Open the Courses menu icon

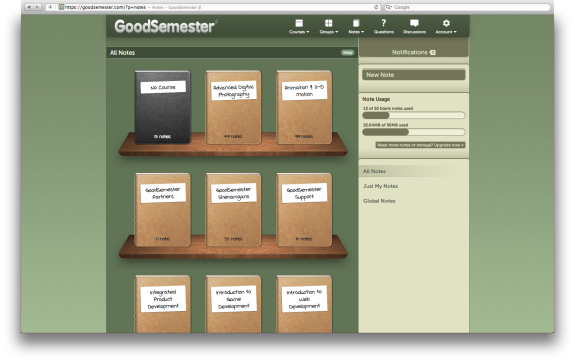tap(299, 23)
